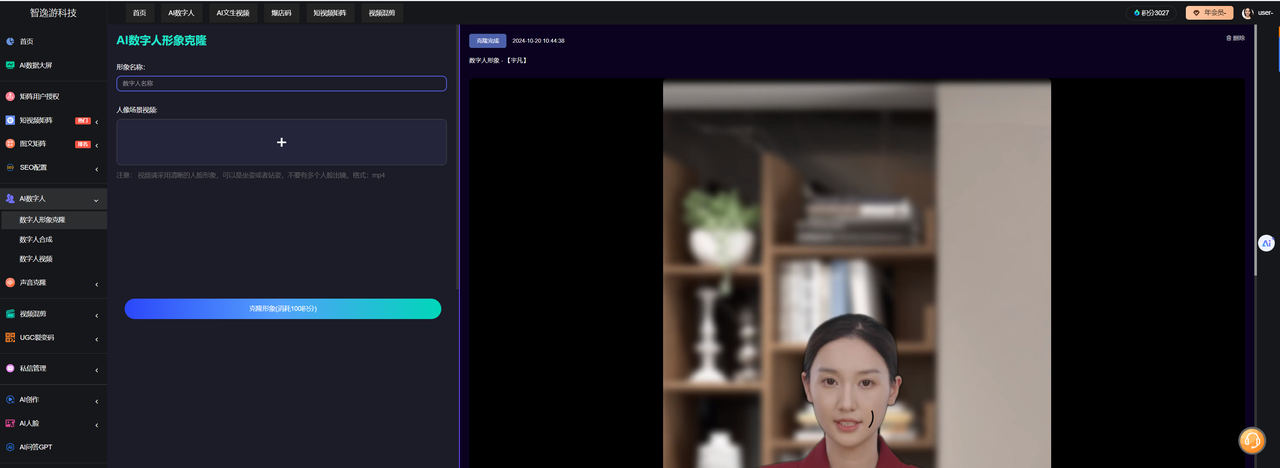Click the AI问答GPT sidebar icon
This screenshot has width=1280, height=468.
pyautogui.click(x=10, y=447)
